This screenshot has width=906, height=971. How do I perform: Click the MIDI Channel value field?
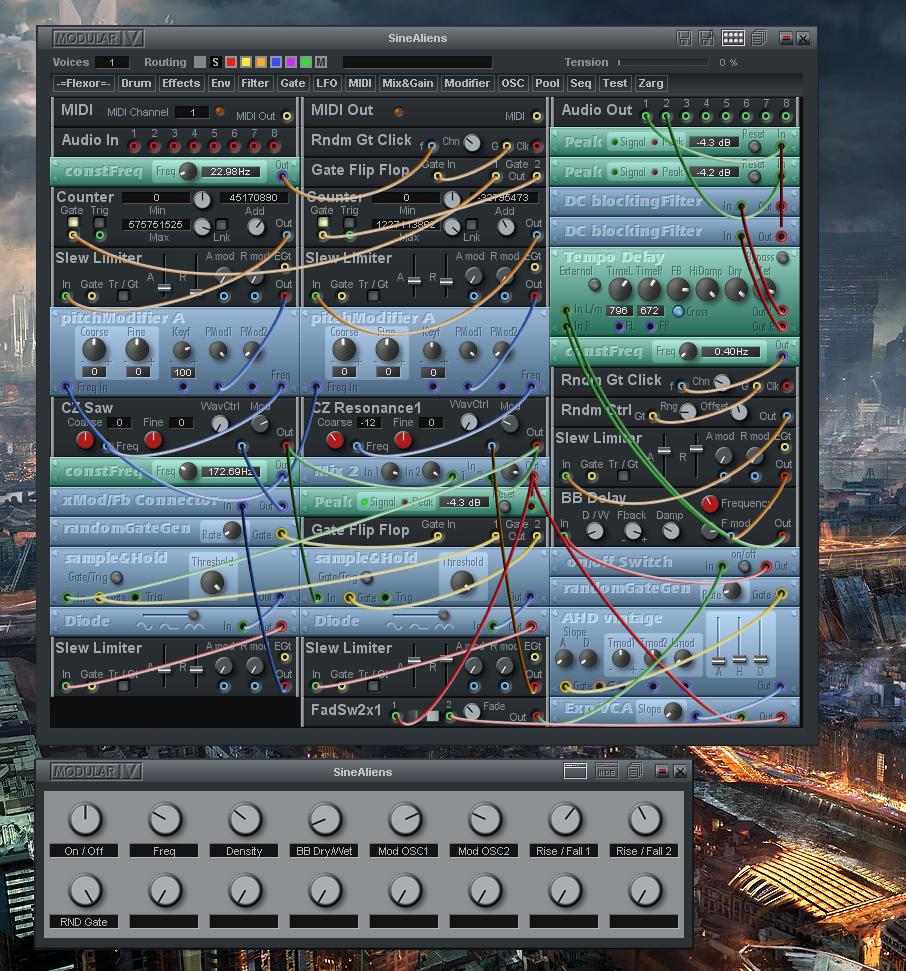tap(192, 112)
